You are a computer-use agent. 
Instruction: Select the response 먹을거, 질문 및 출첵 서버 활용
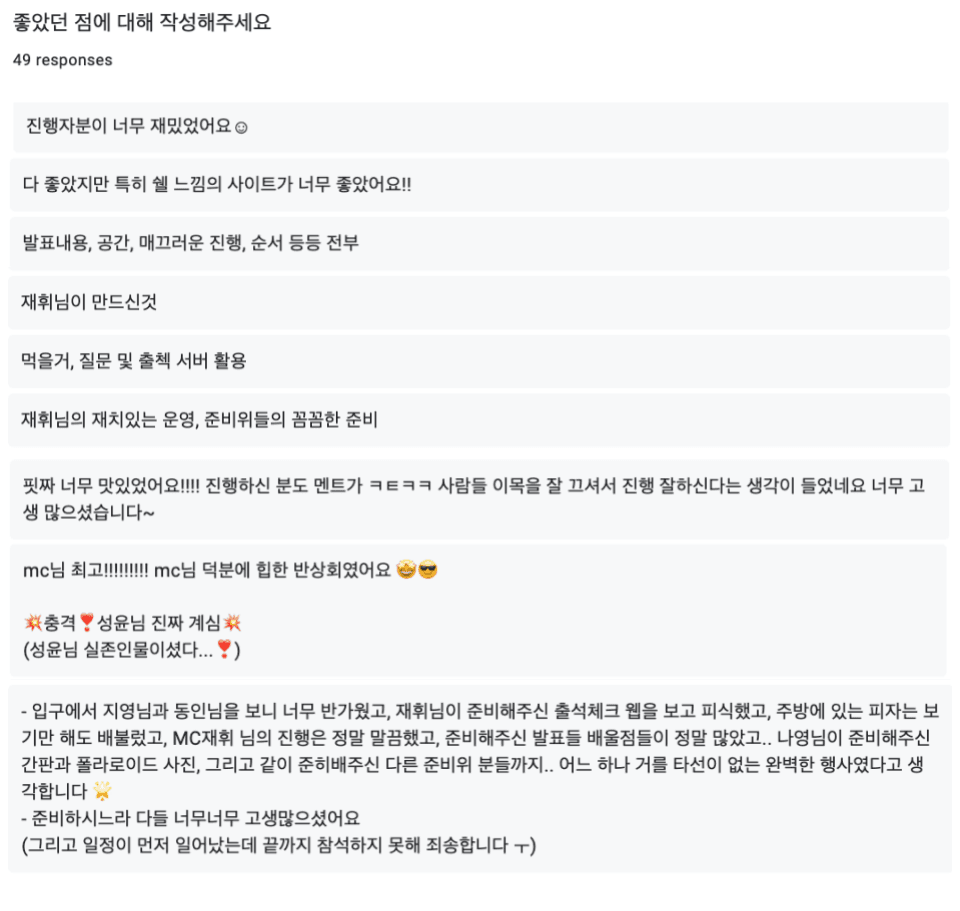(x=479, y=361)
